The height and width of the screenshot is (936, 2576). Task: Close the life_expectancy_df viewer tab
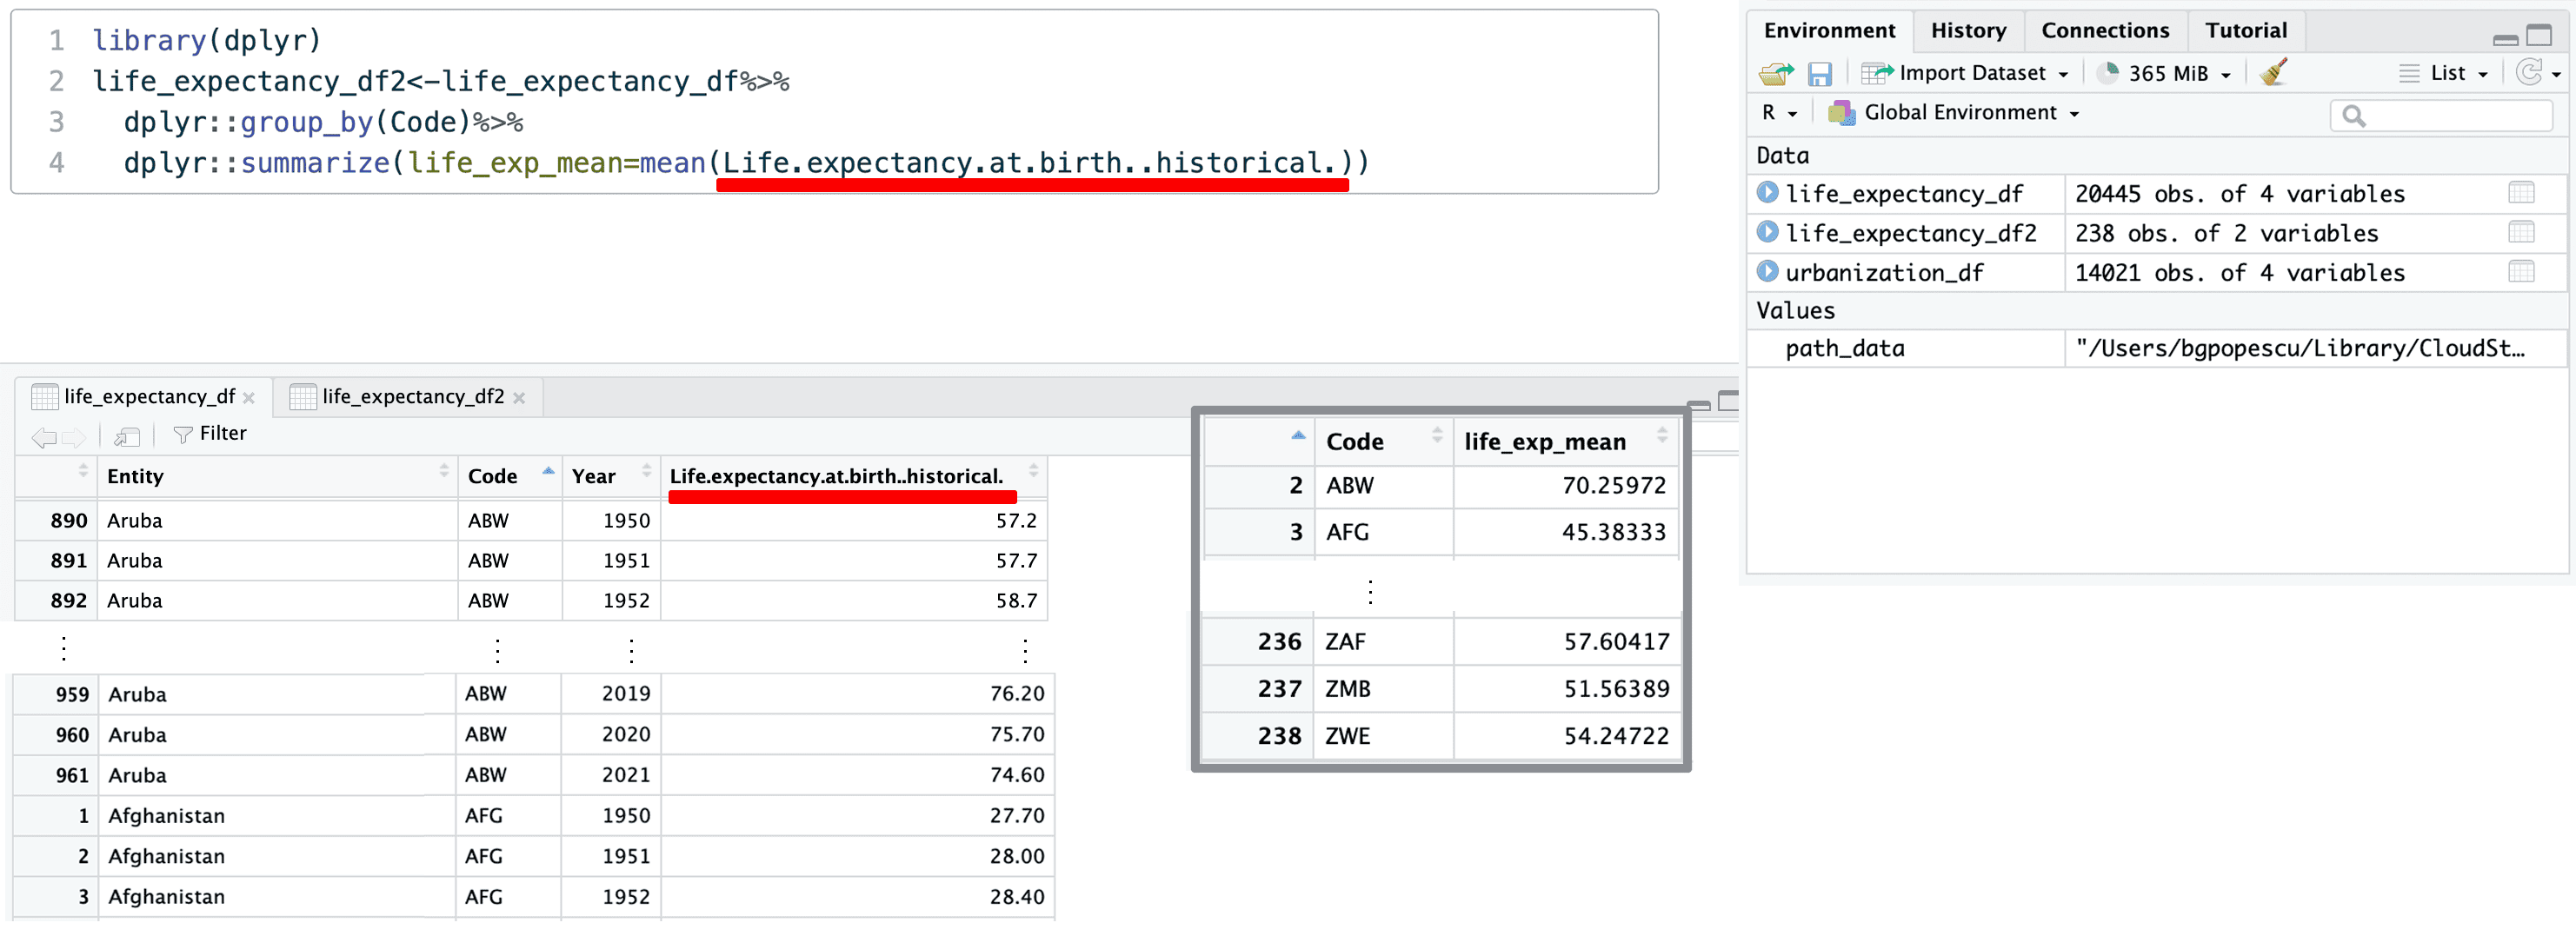click(x=249, y=398)
